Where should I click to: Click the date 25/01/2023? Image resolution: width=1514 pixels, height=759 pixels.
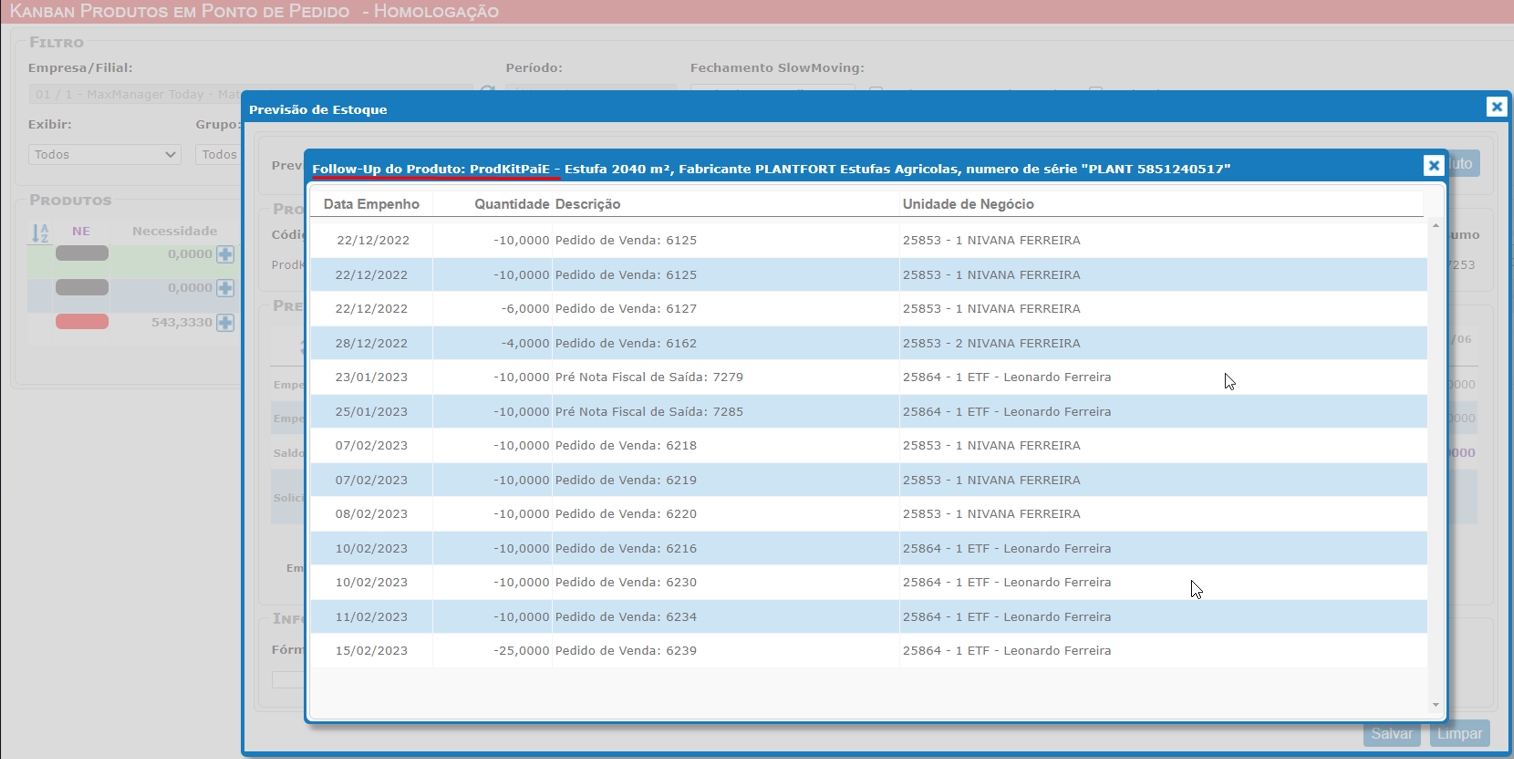click(372, 412)
